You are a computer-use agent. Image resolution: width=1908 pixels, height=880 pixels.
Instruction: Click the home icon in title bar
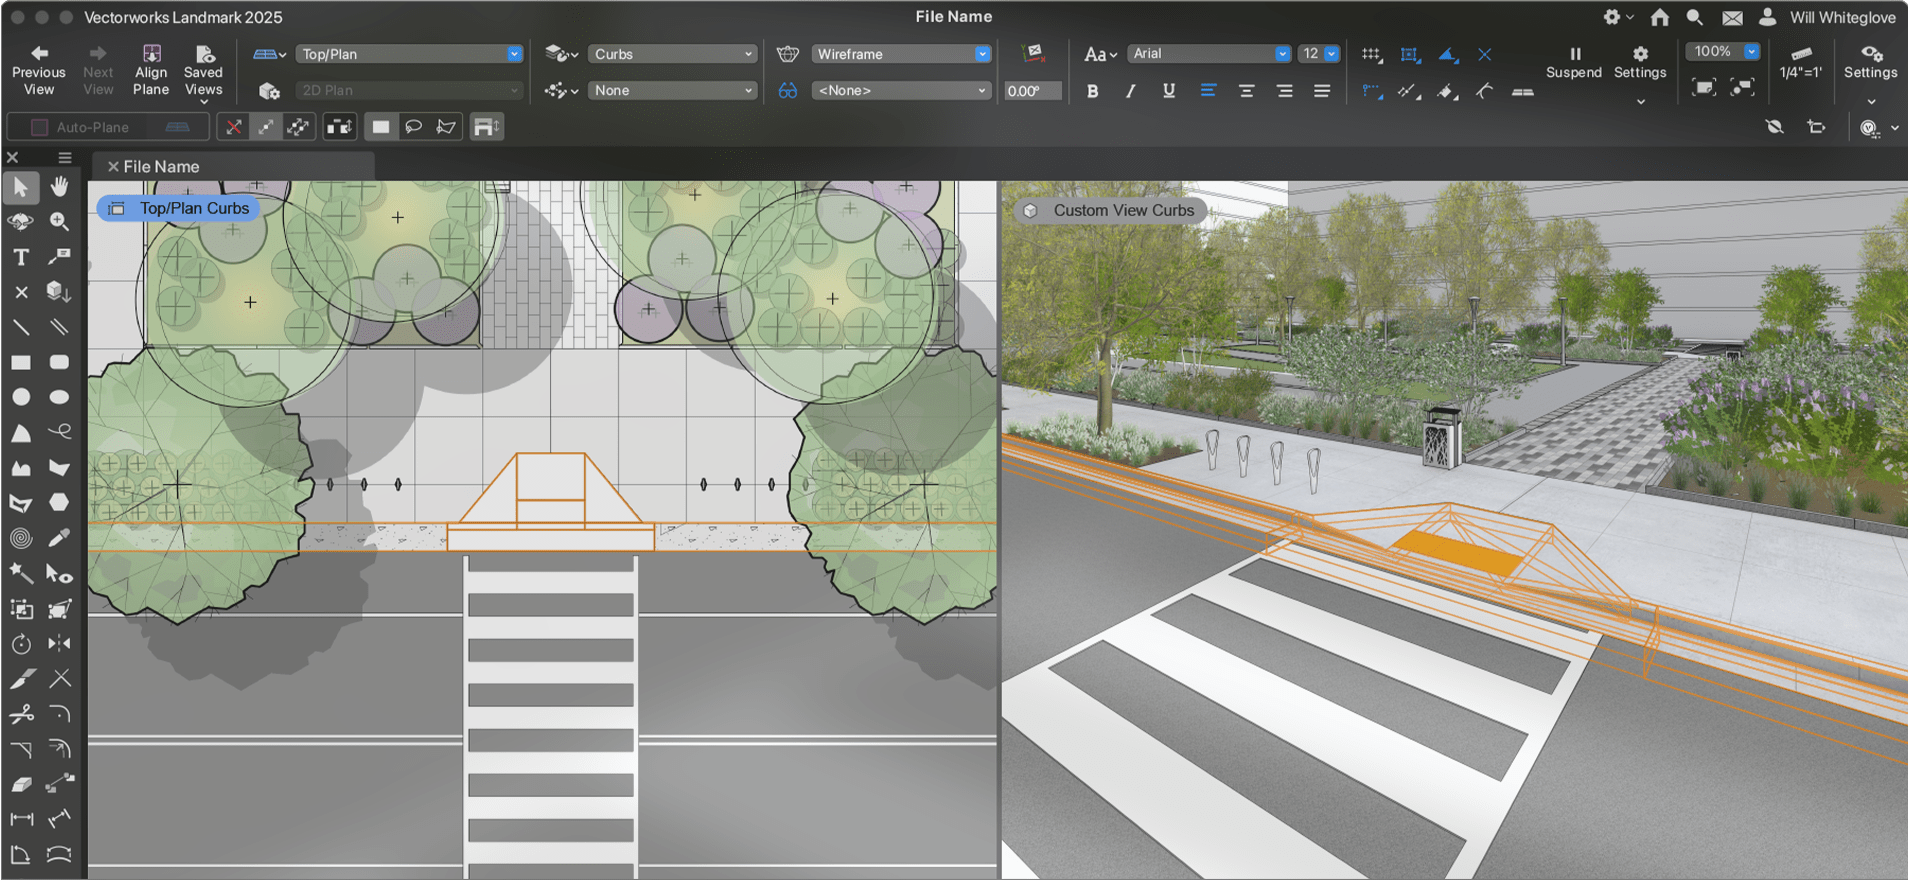coord(1660,17)
